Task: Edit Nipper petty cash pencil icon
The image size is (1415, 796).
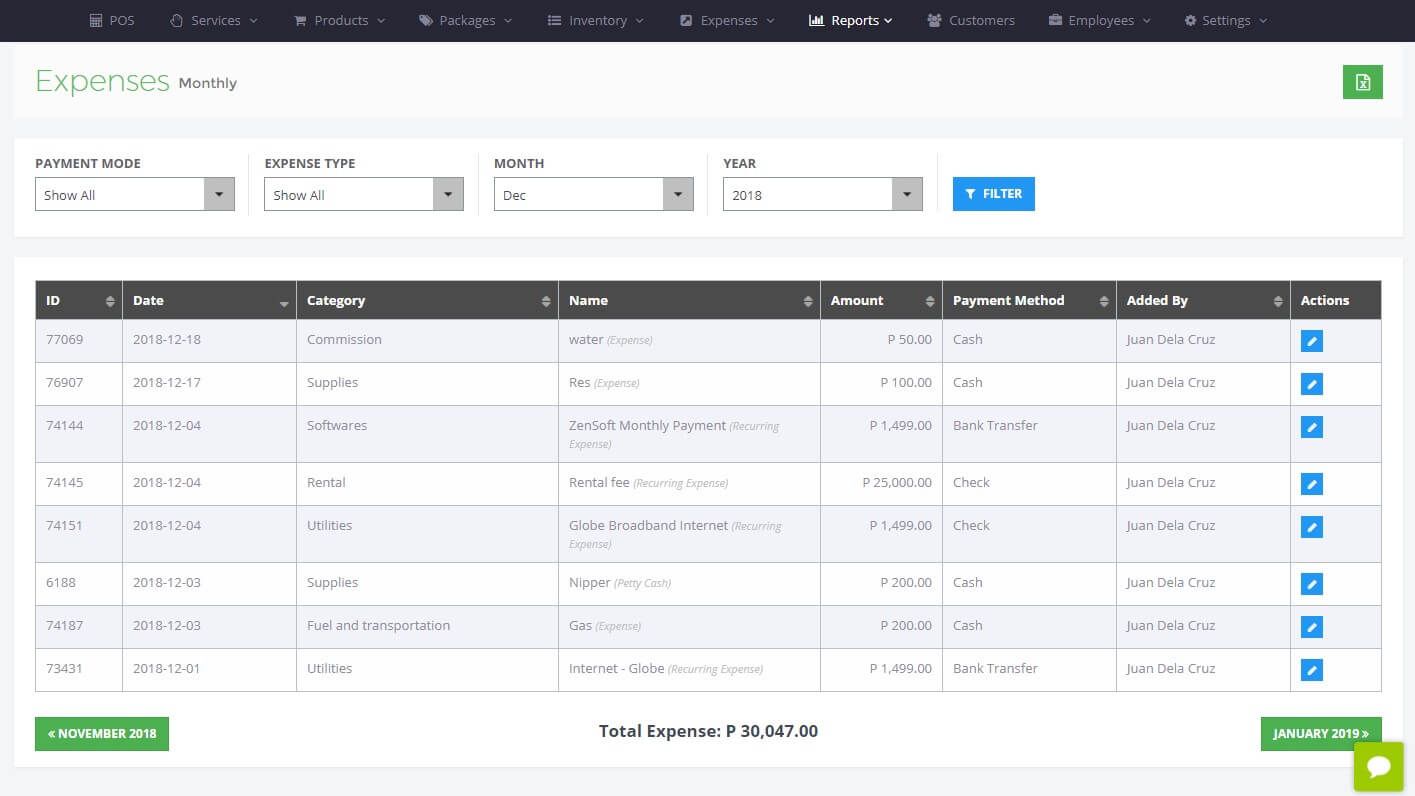Action: pos(1312,584)
